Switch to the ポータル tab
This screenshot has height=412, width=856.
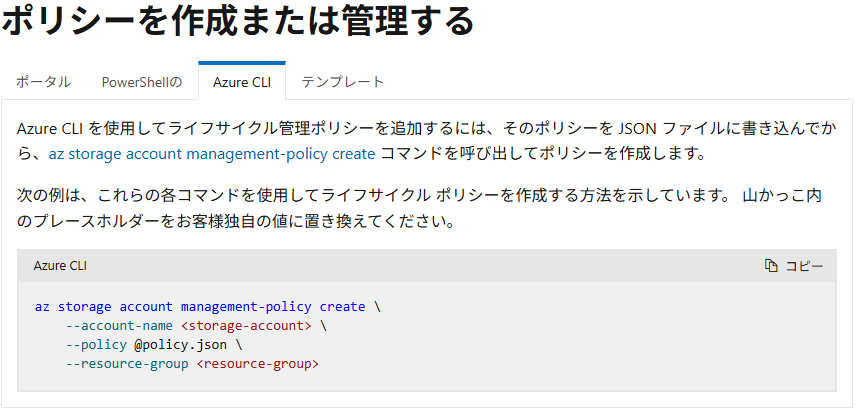[43, 82]
